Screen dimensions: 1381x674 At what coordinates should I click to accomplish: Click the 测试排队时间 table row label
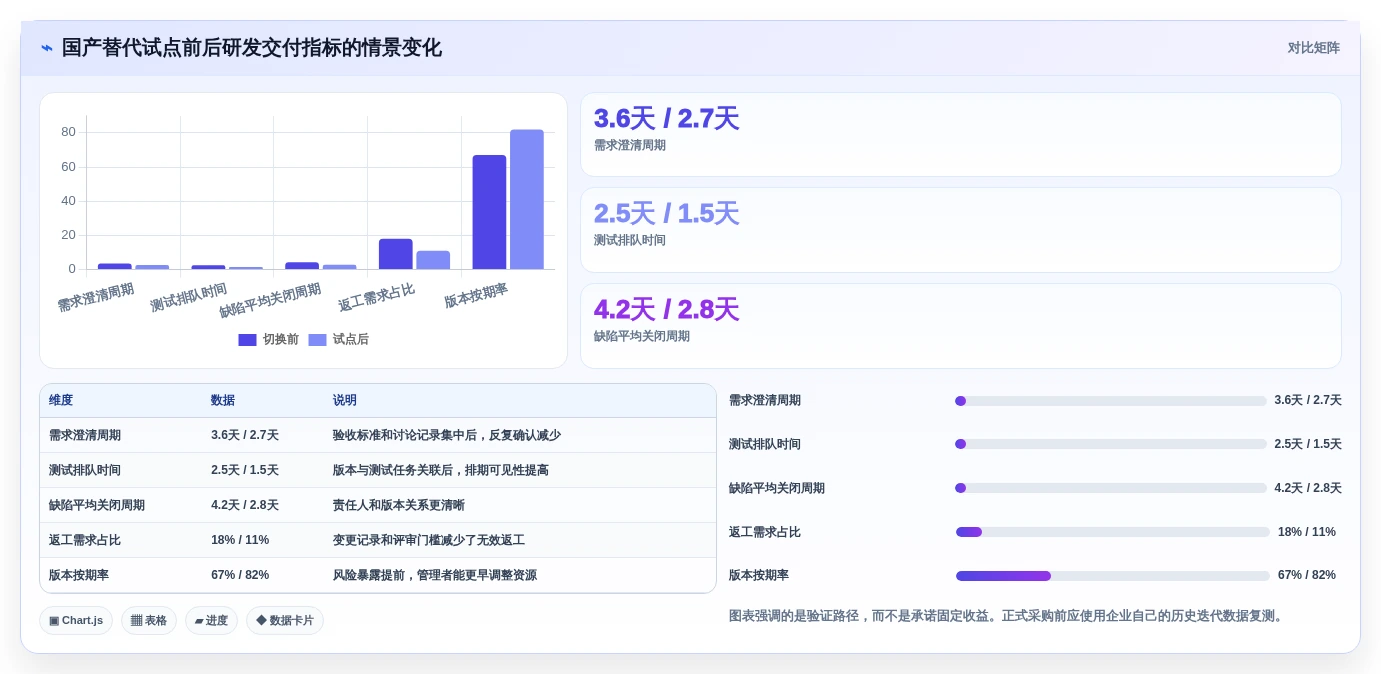coord(85,470)
